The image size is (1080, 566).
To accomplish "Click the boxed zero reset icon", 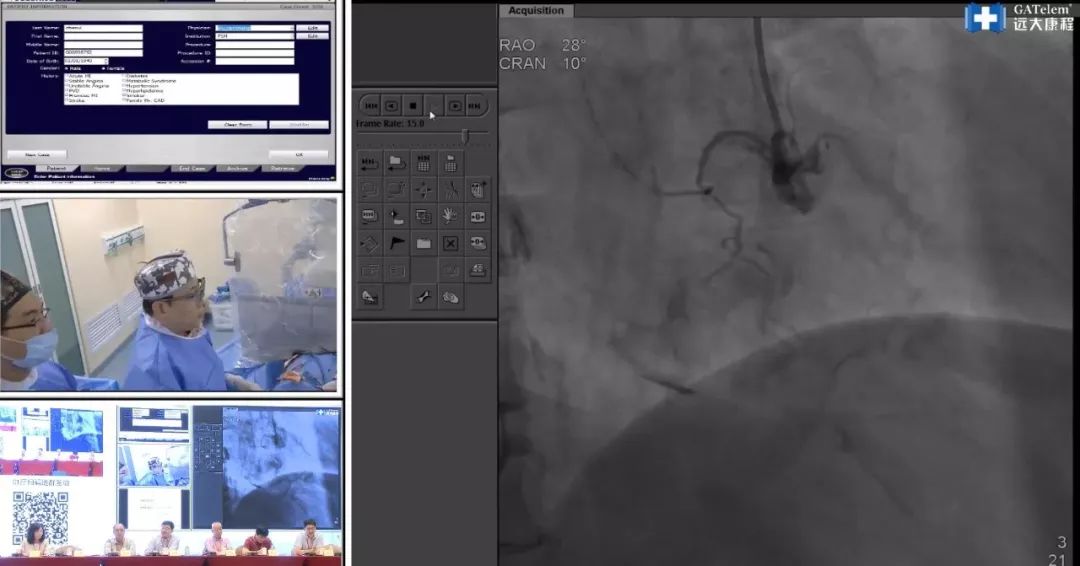I will coord(477,216).
